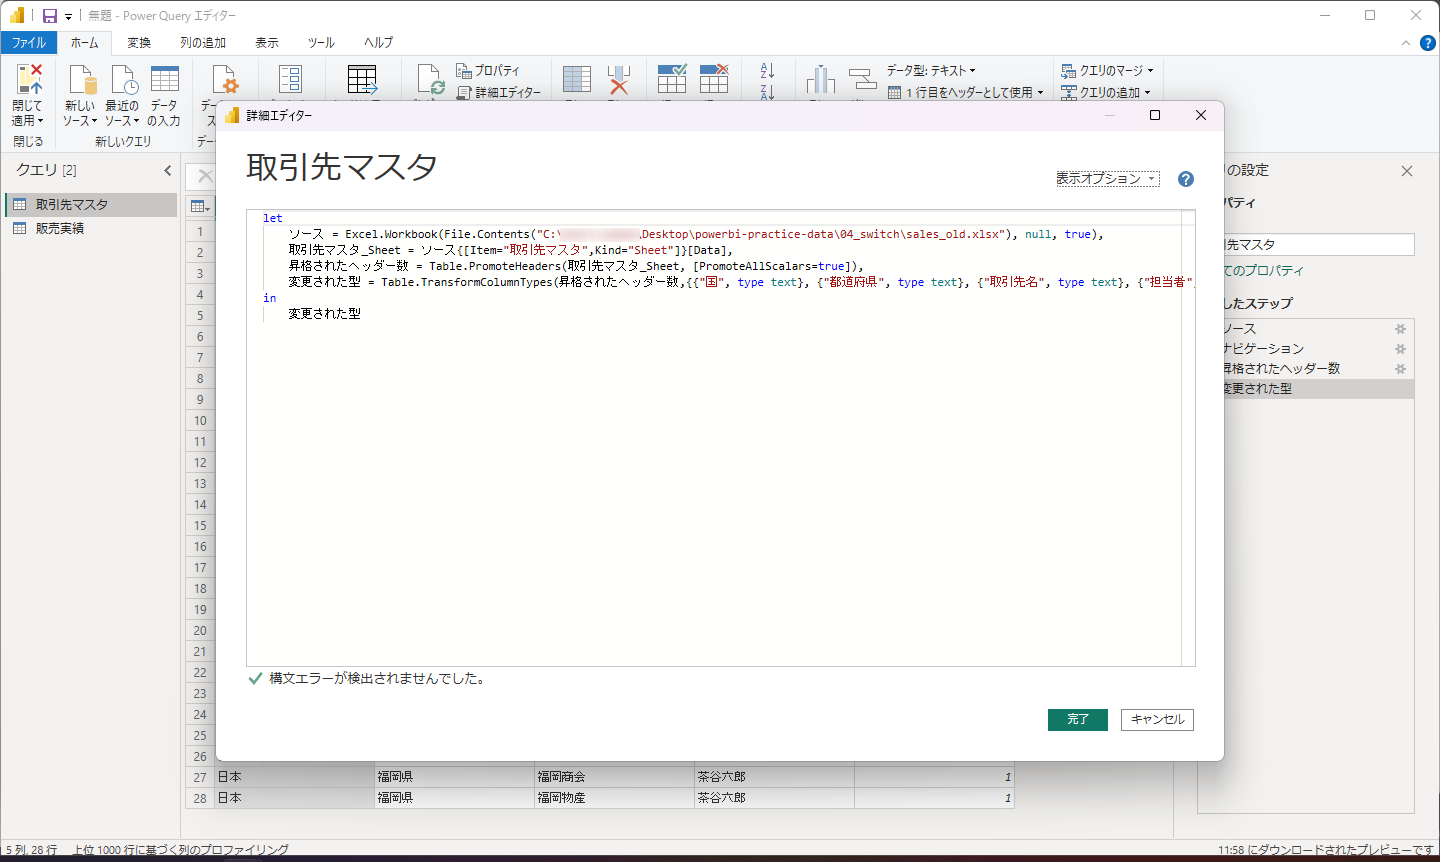Open the クエリのマージ dropdown
Screen dimensions: 1440x862
pos(1107,70)
